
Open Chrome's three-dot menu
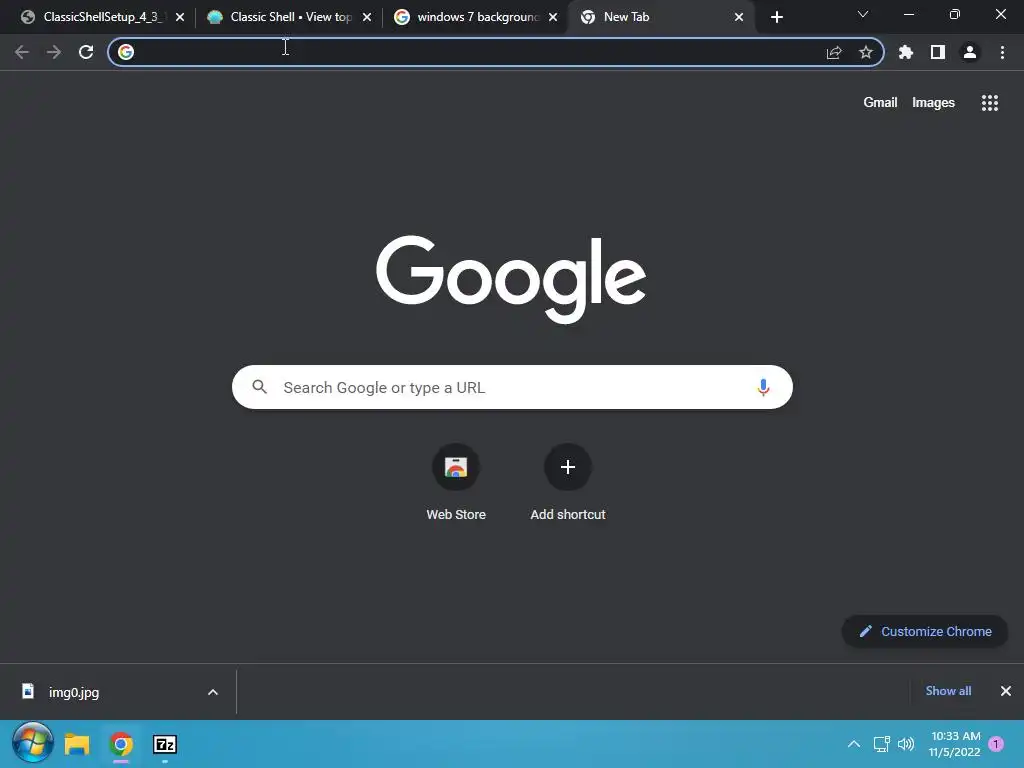tap(1002, 52)
